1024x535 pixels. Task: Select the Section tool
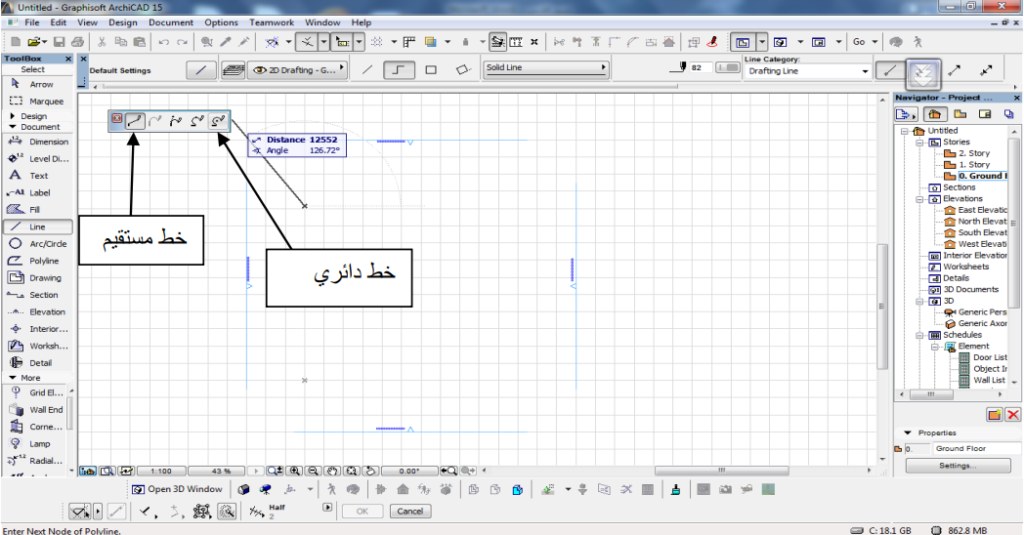(x=37, y=295)
